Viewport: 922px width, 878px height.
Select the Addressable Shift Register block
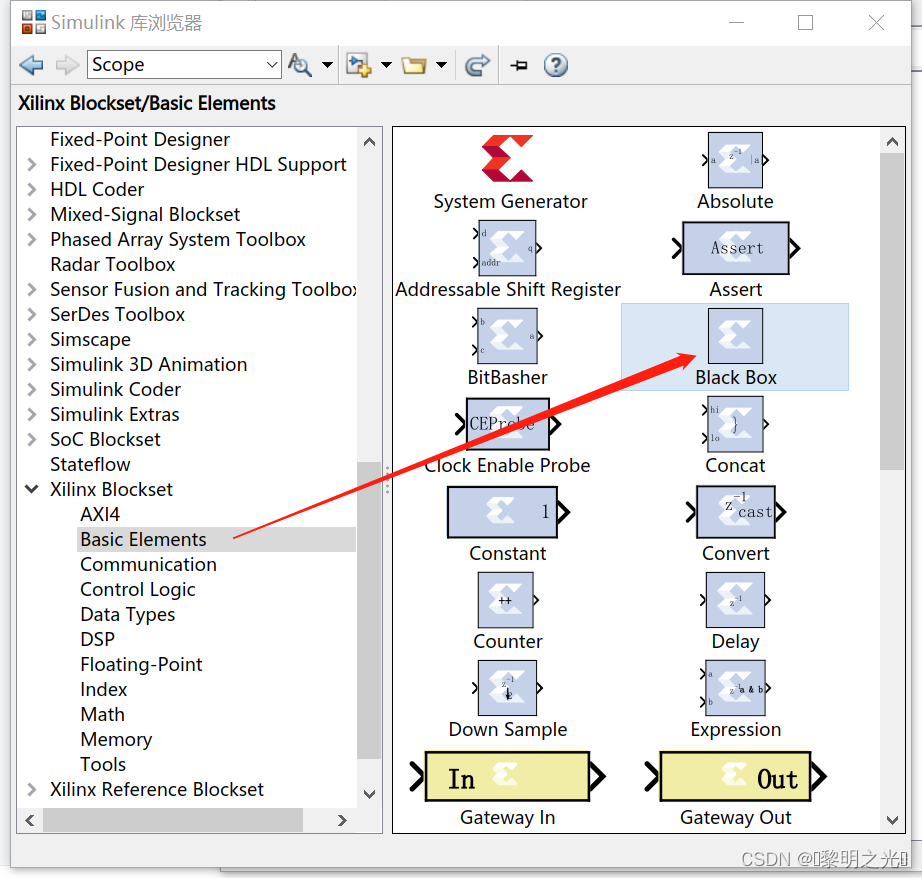tap(507, 248)
